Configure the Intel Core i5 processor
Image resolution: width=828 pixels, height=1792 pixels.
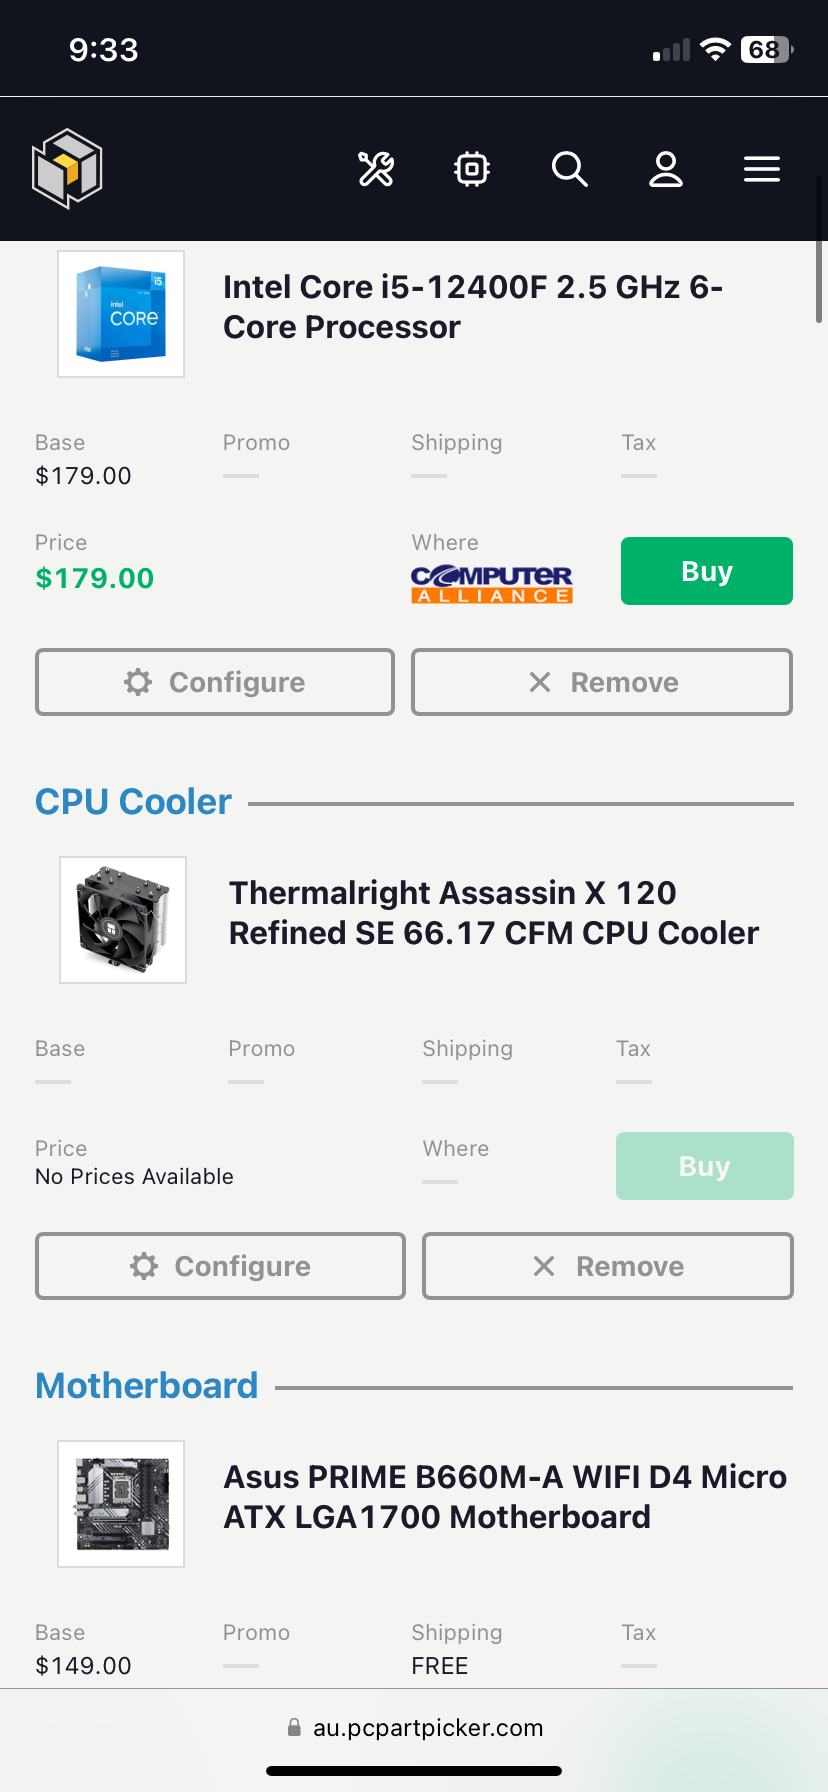[x=215, y=682]
